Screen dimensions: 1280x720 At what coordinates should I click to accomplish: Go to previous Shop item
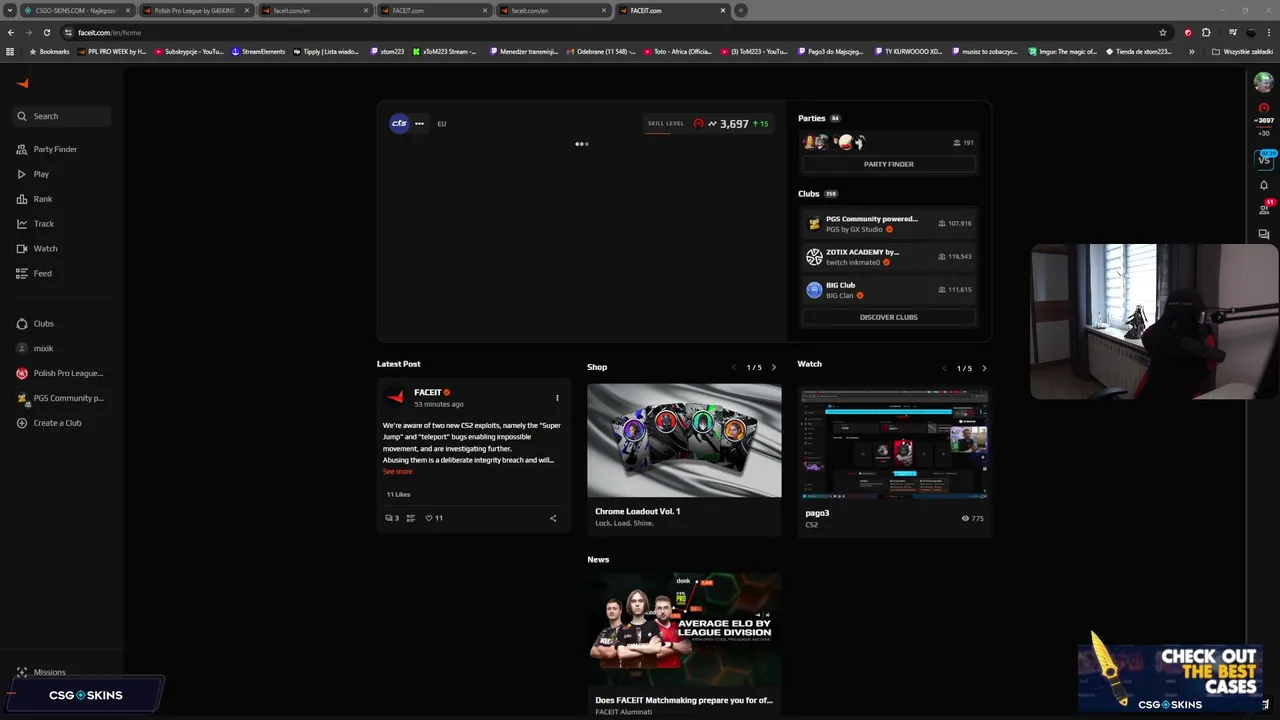point(734,368)
